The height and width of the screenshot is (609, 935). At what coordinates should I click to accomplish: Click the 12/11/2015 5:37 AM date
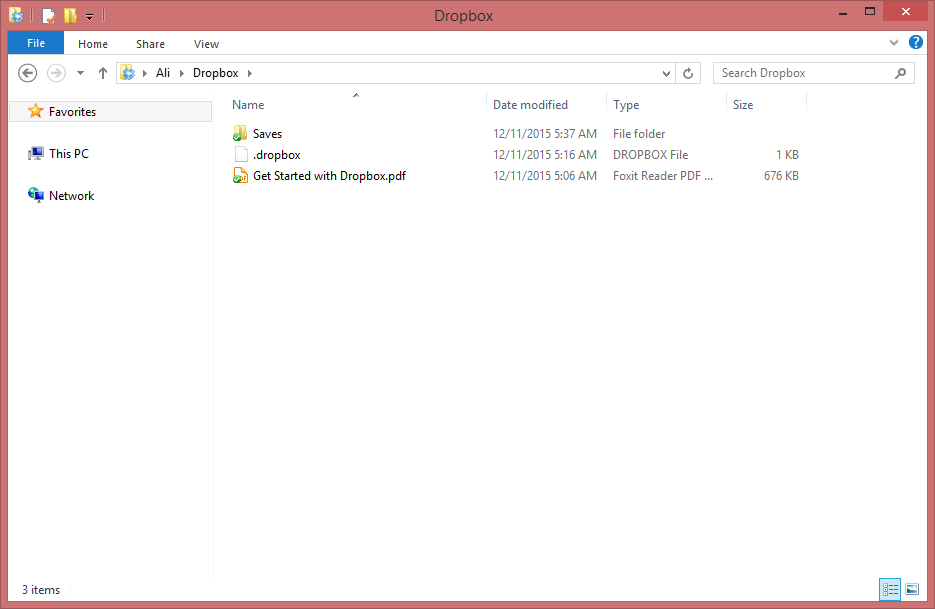pos(544,134)
